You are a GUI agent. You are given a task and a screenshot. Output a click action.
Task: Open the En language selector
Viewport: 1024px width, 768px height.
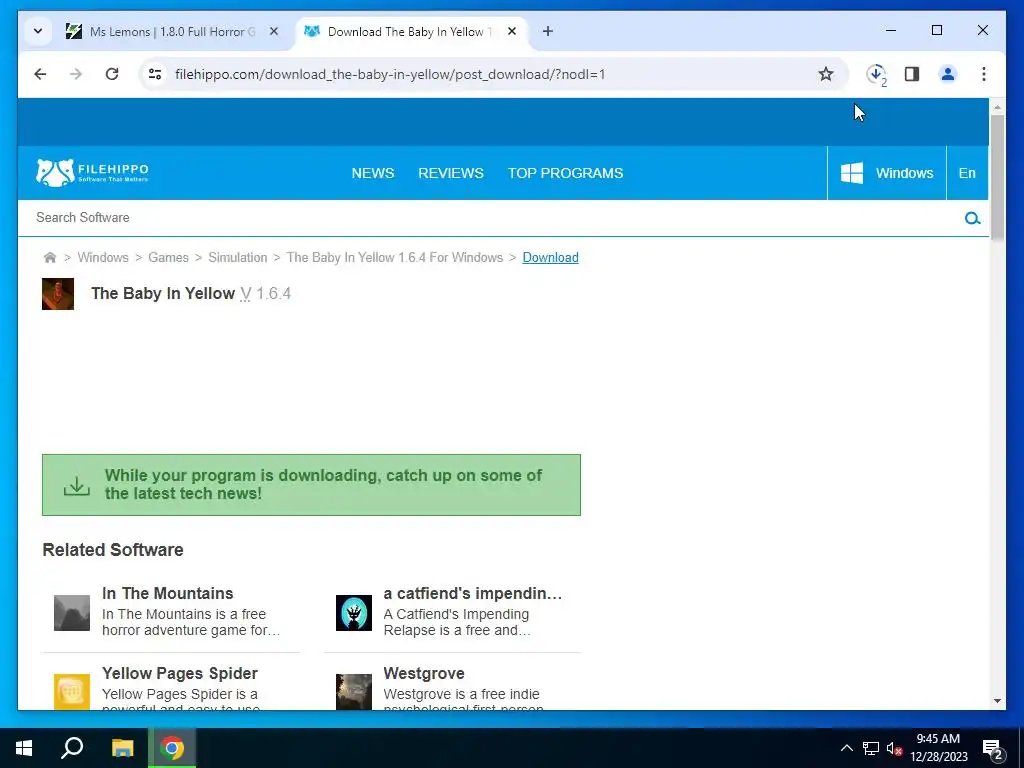click(967, 173)
